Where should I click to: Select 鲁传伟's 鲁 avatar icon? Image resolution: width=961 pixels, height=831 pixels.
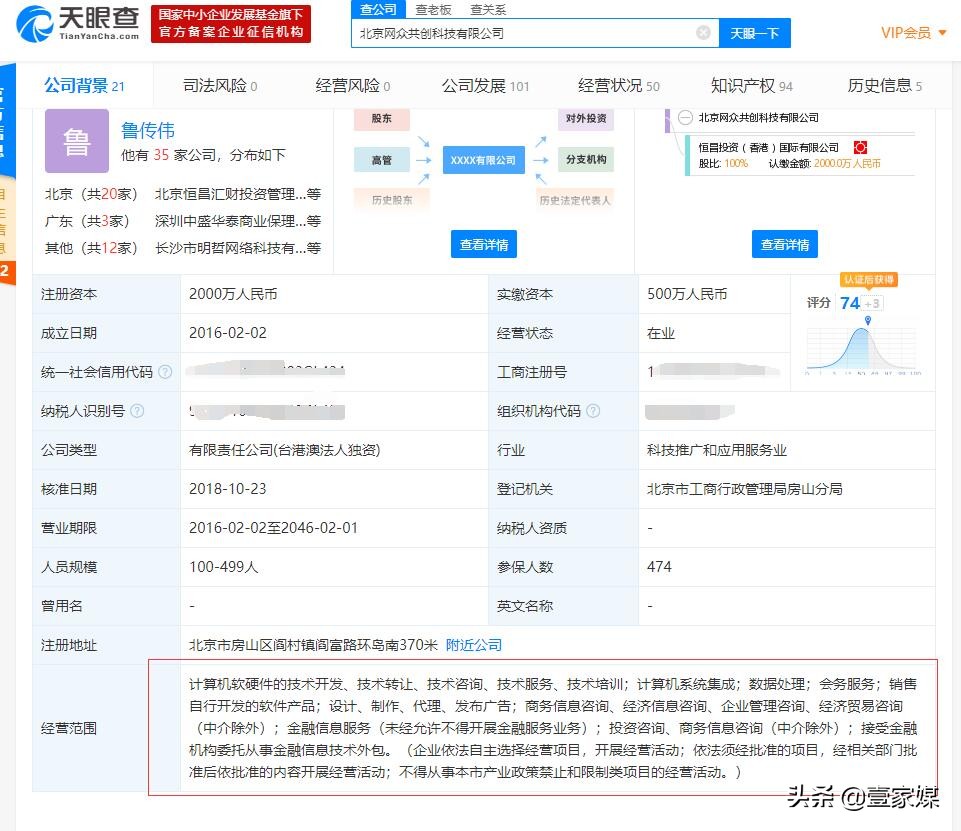pos(76,141)
